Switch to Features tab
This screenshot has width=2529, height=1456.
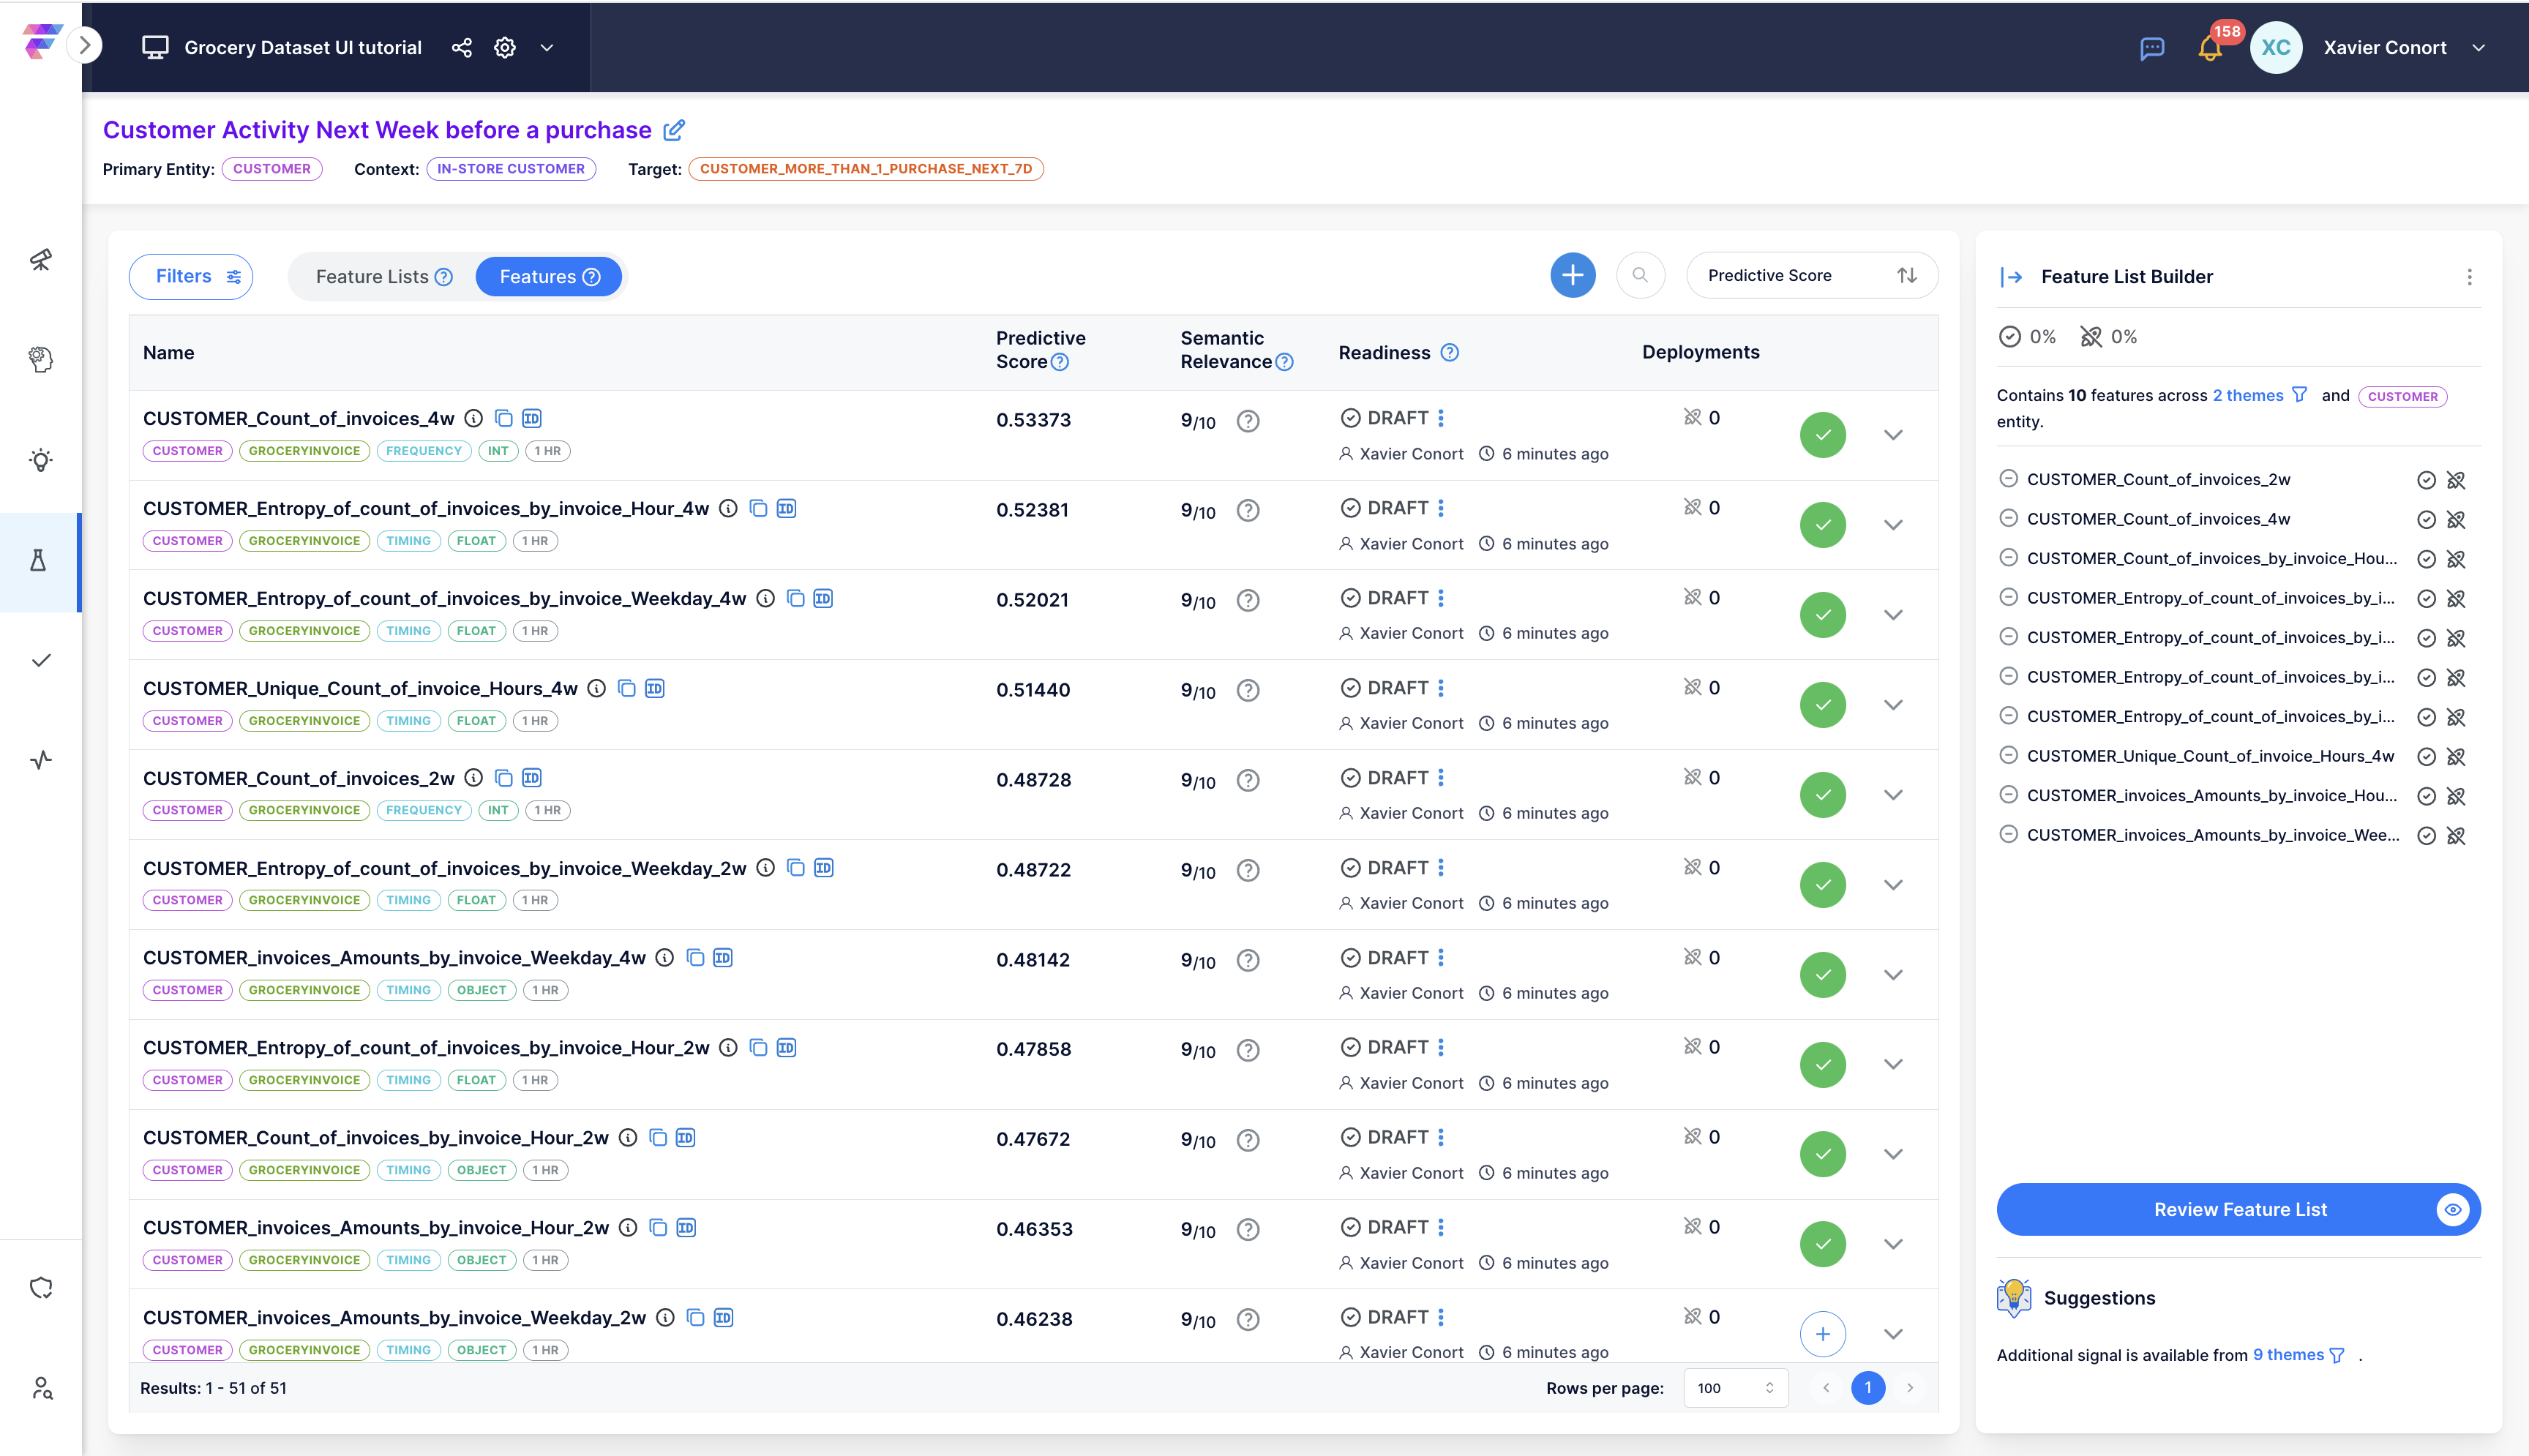tap(549, 277)
